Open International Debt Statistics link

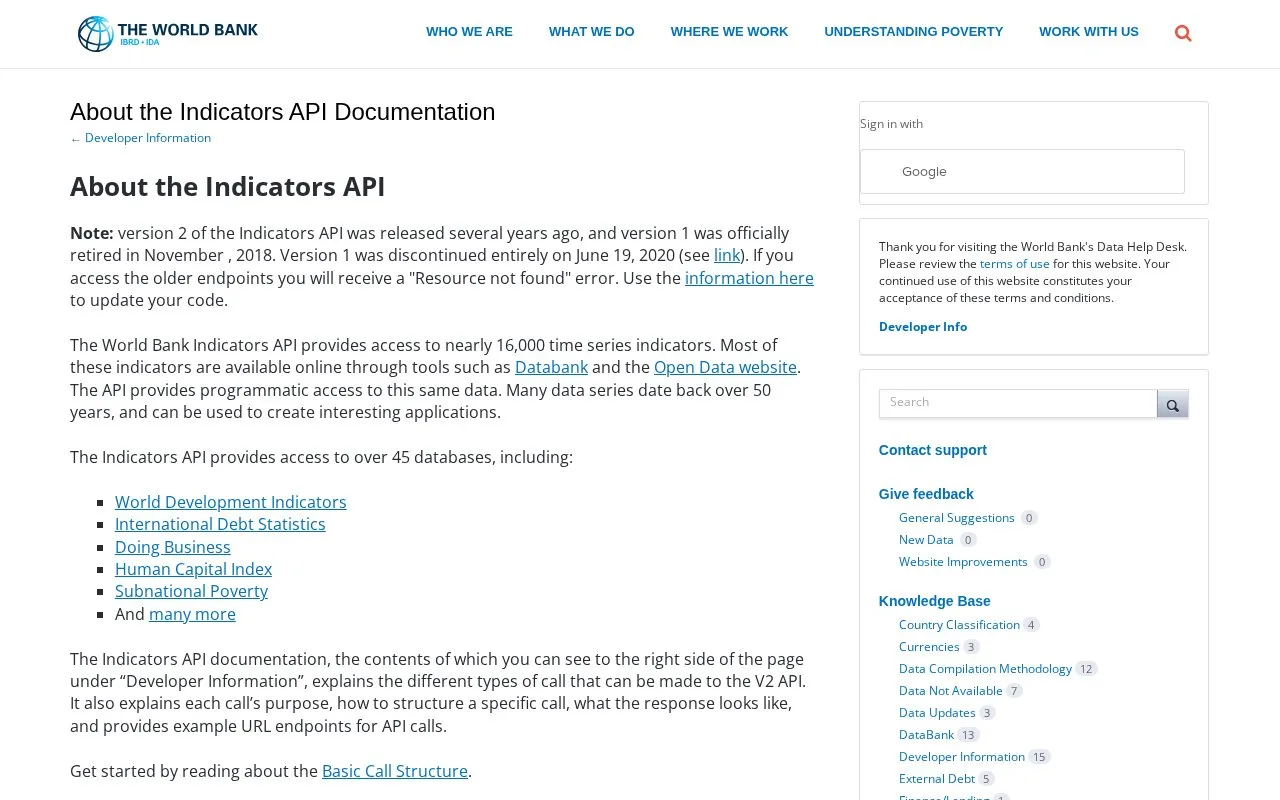[220, 524]
